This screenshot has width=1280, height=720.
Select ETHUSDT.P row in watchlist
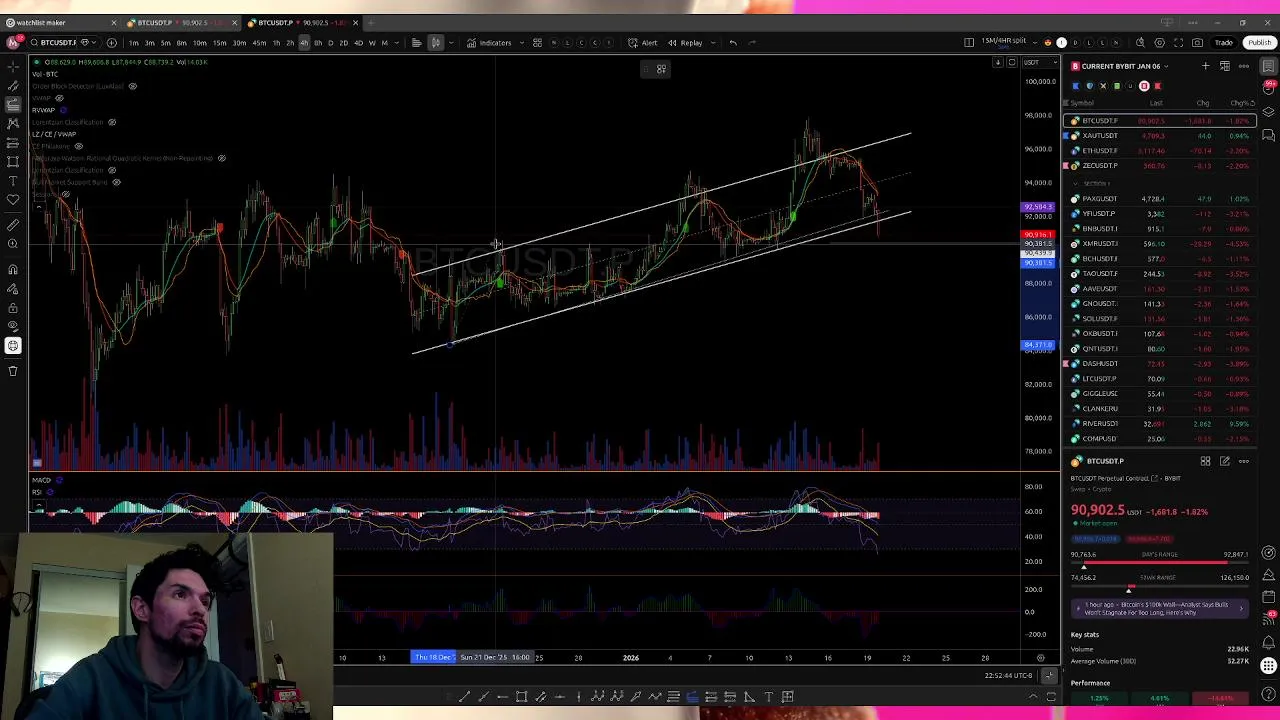[x=1160, y=151]
